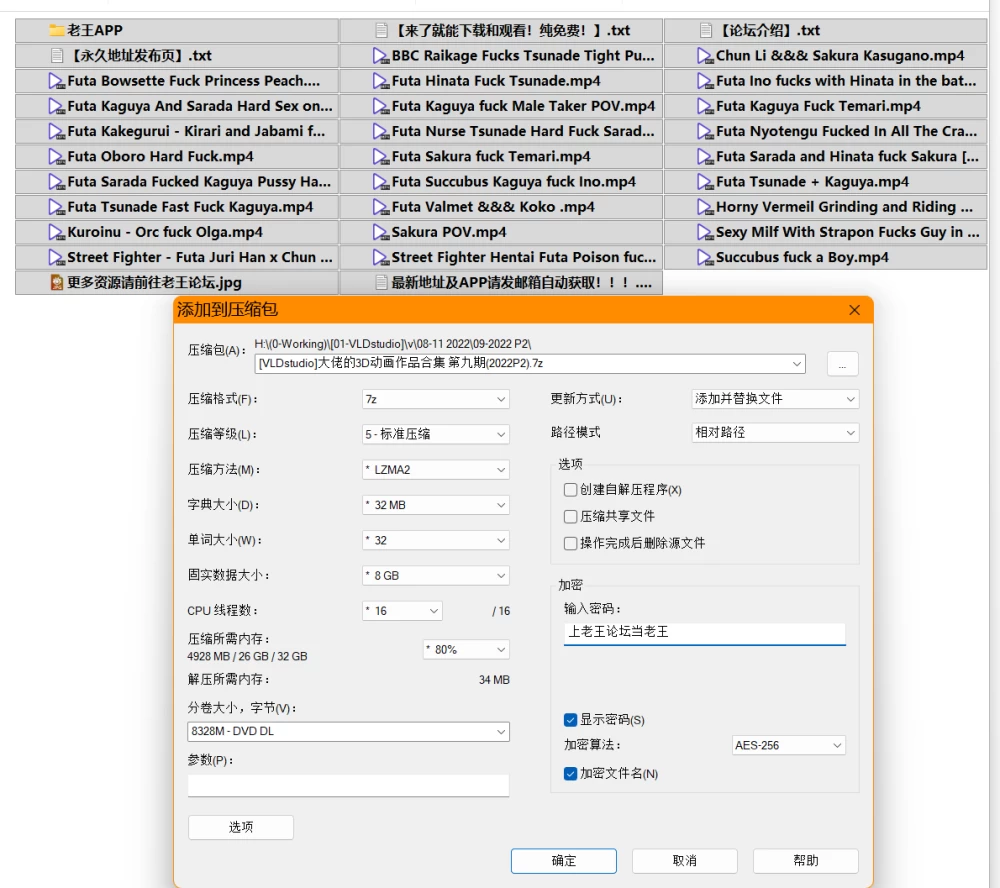Select the Street Fighter Hentai Futa Poison video icon
This screenshot has height=888, width=1000.
pos(381,258)
